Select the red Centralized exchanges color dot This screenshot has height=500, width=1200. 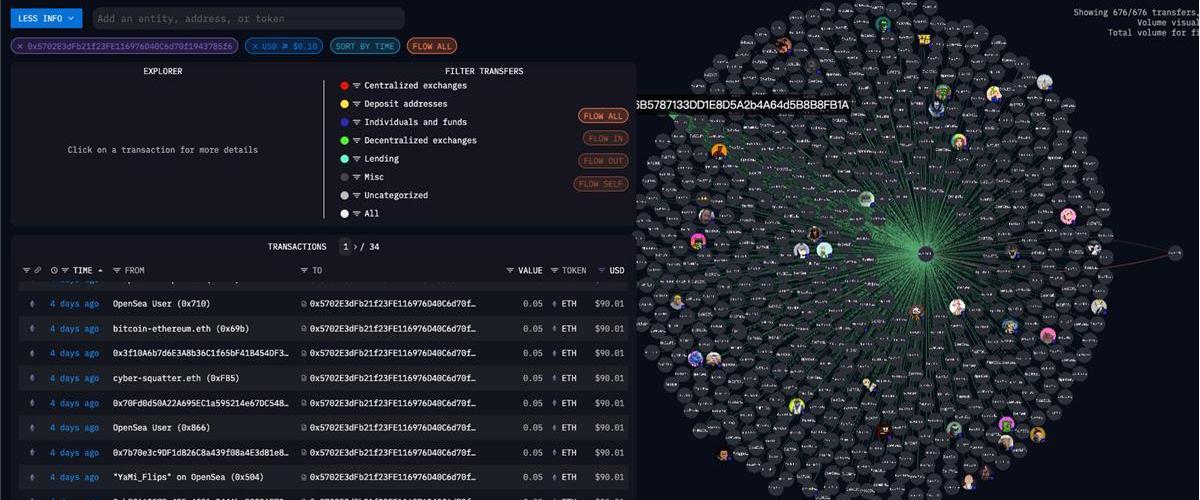coord(344,86)
